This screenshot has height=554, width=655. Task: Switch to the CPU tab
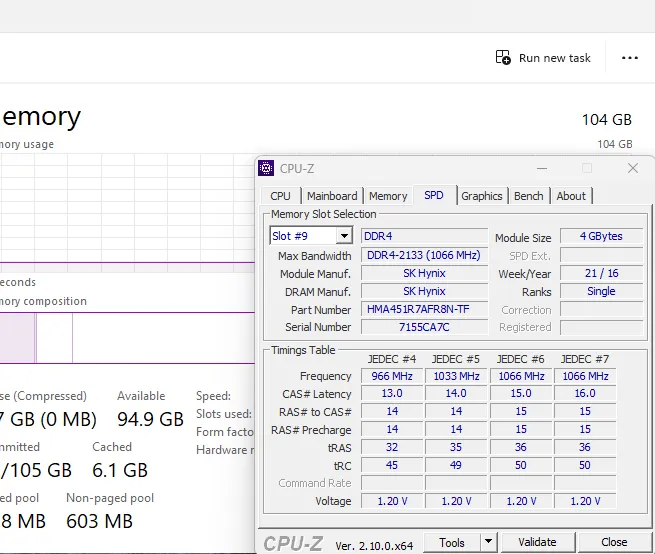(281, 196)
